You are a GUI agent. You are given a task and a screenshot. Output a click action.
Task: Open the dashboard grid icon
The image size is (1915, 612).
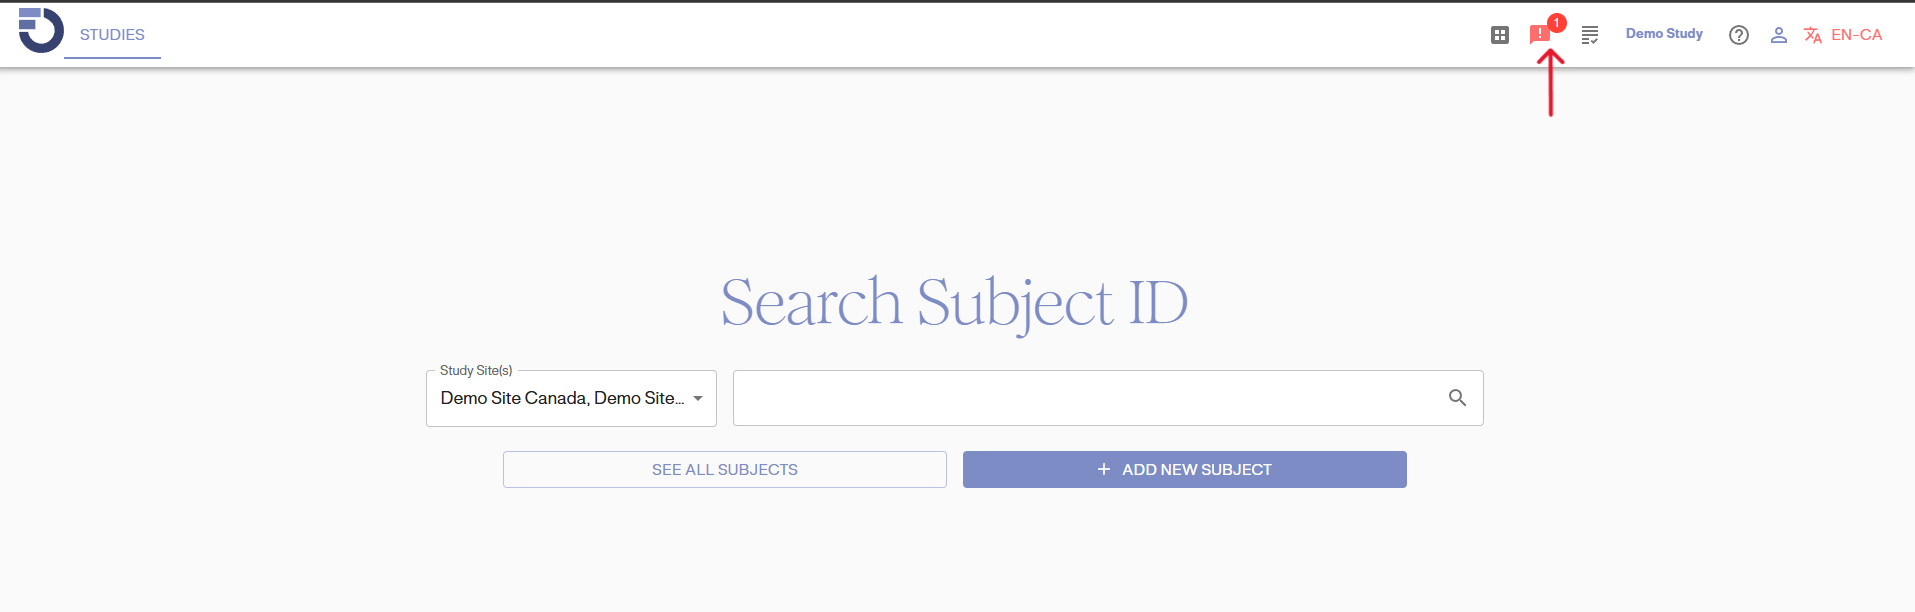[1499, 35]
